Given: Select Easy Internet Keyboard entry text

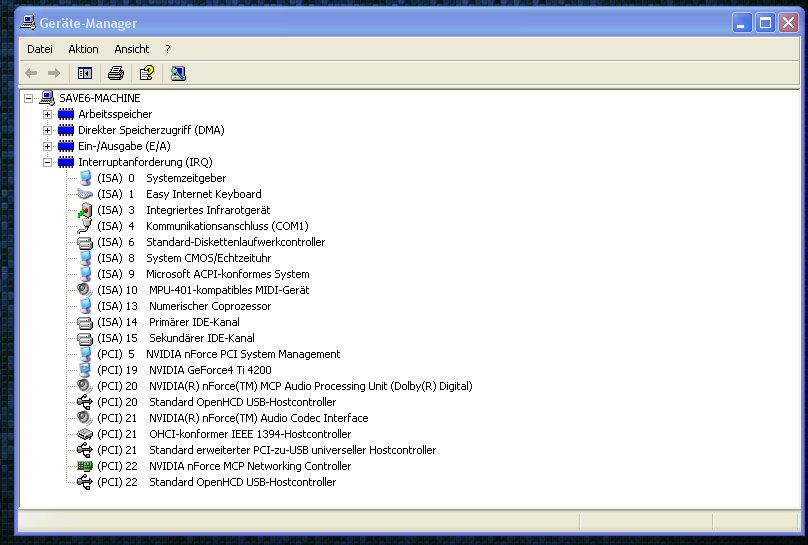Looking at the screenshot, I should (204, 194).
